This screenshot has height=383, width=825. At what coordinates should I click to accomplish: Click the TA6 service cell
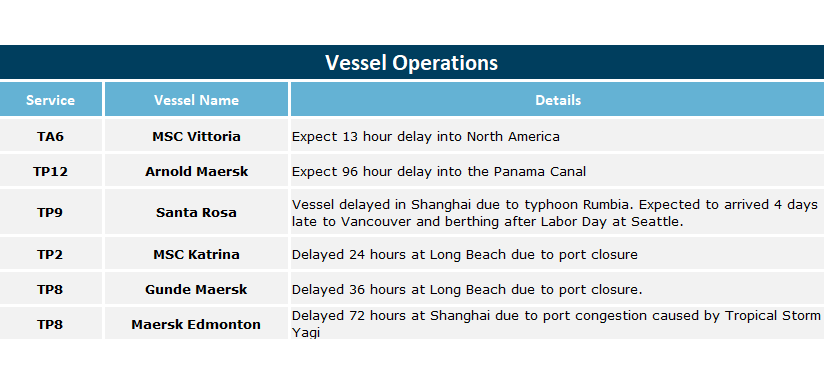click(x=51, y=136)
